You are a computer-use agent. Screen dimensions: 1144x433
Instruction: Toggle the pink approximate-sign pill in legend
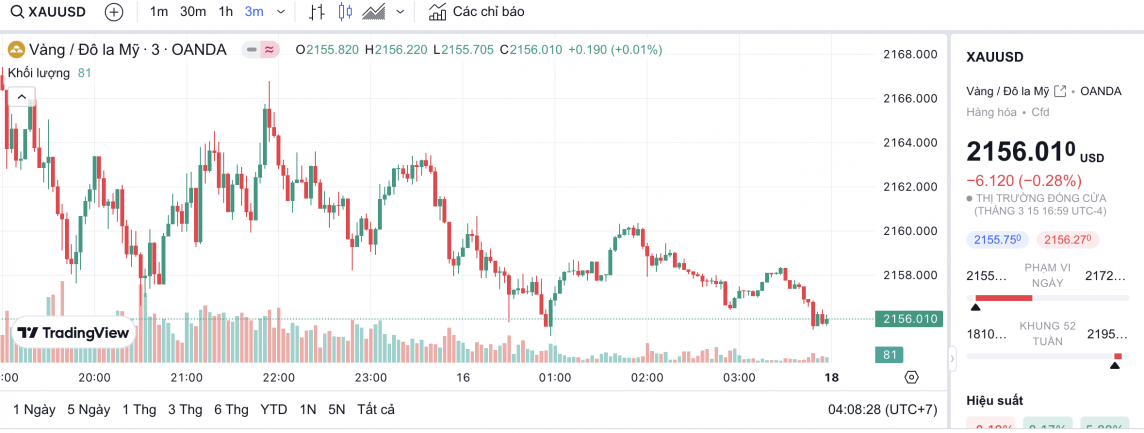(x=269, y=49)
